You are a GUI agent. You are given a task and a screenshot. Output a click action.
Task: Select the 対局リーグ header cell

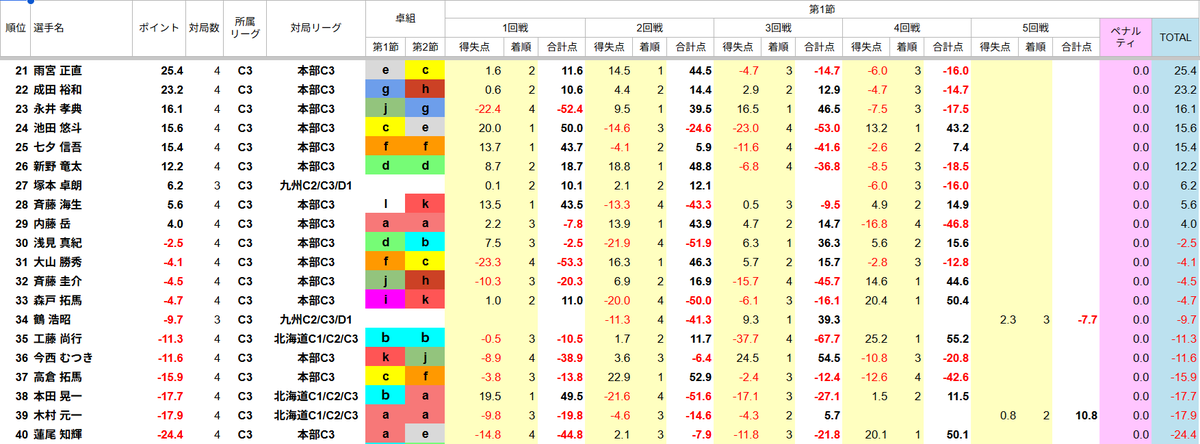(315, 30)
